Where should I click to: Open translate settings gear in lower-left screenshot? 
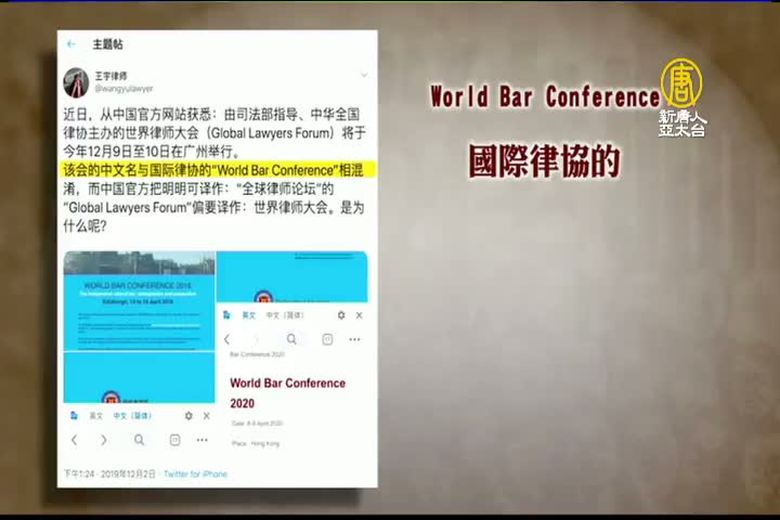pos(189,416)
